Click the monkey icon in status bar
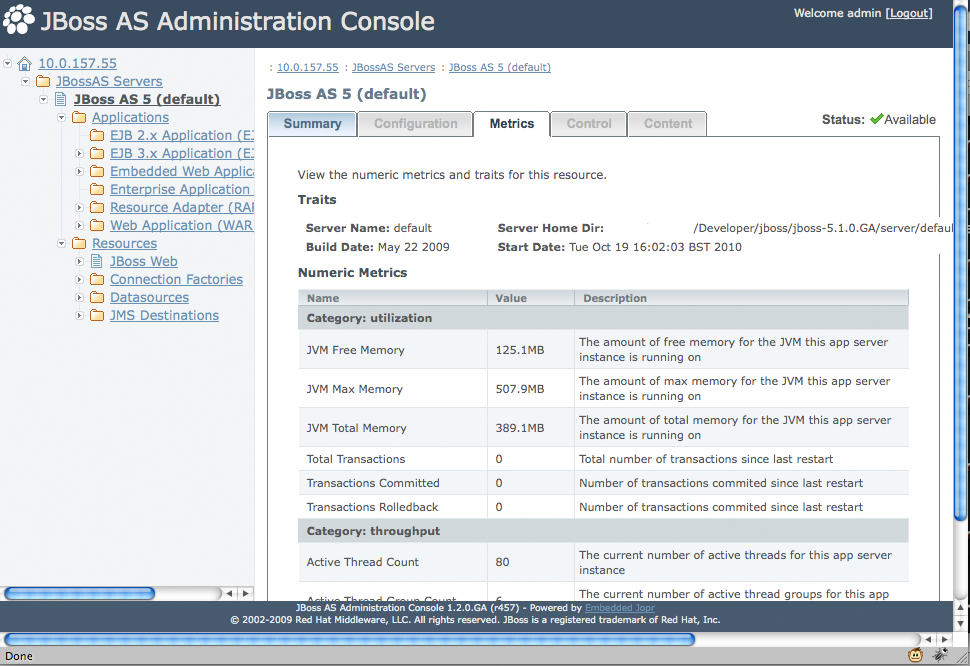Screen dimensions: 970x666 (x=916, y=654)
